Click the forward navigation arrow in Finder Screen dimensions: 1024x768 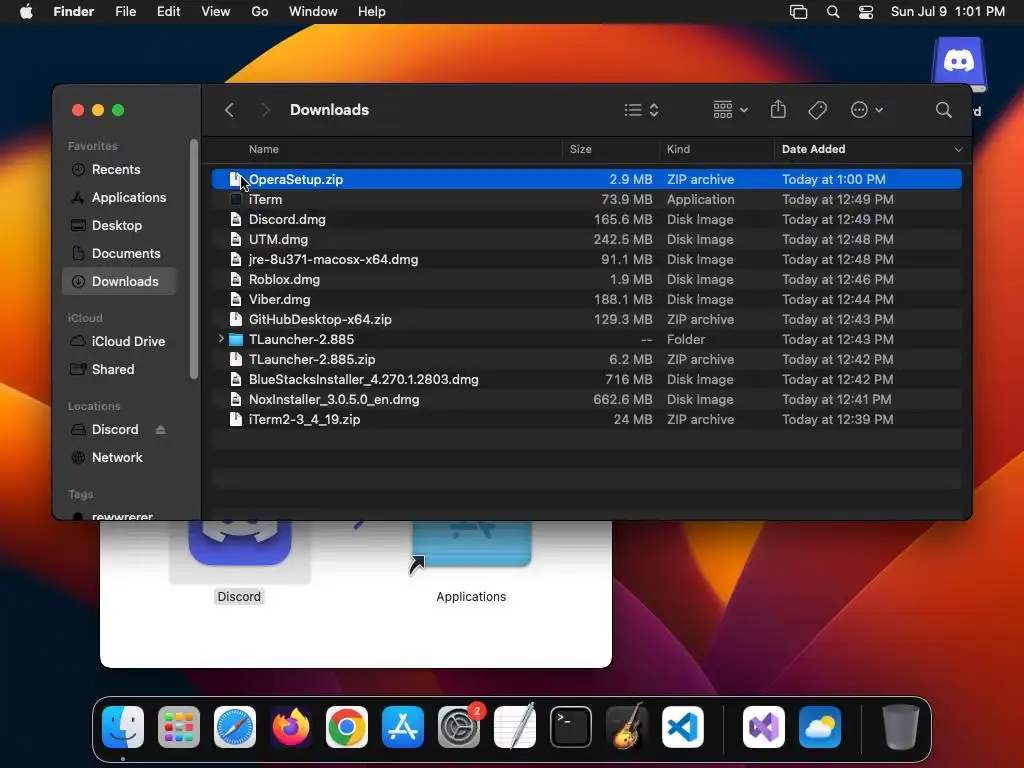[x=265, y=110]
